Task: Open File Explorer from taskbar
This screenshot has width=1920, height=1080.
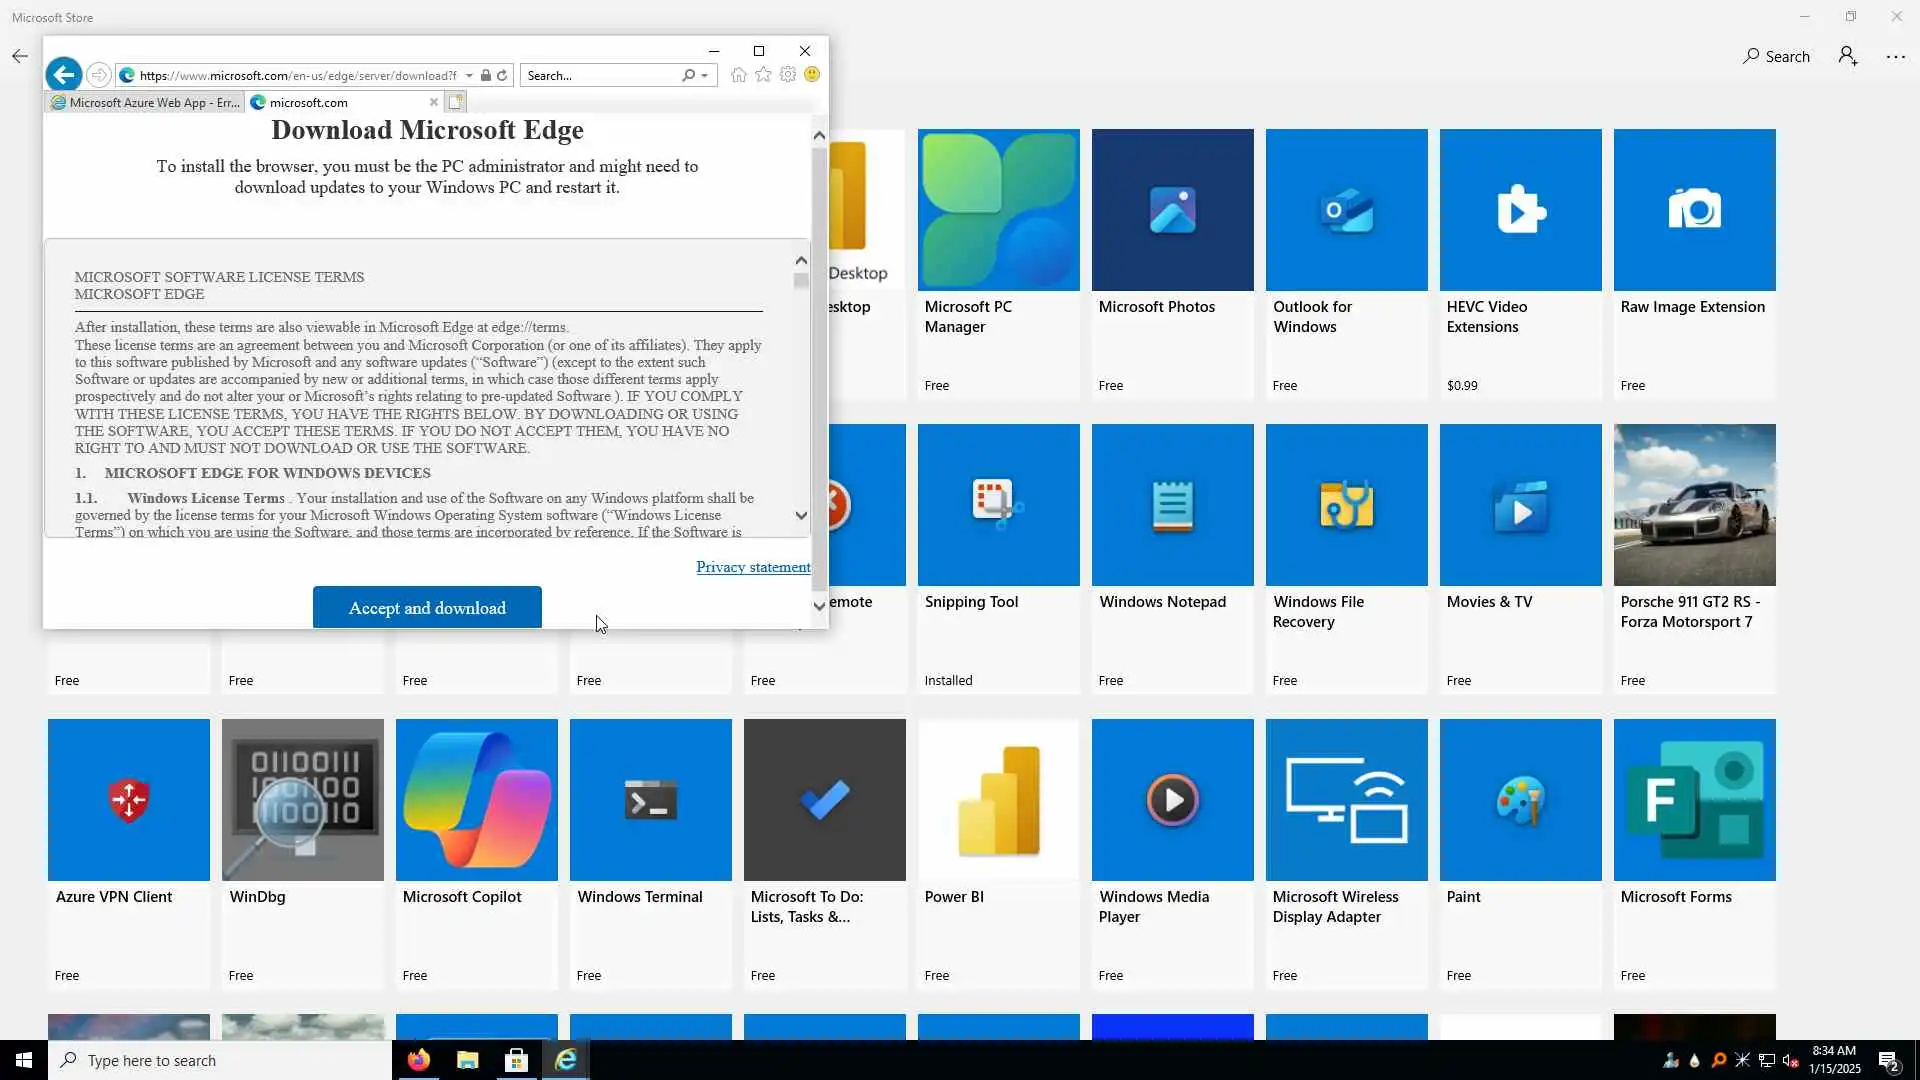Action: point(467,1060)
